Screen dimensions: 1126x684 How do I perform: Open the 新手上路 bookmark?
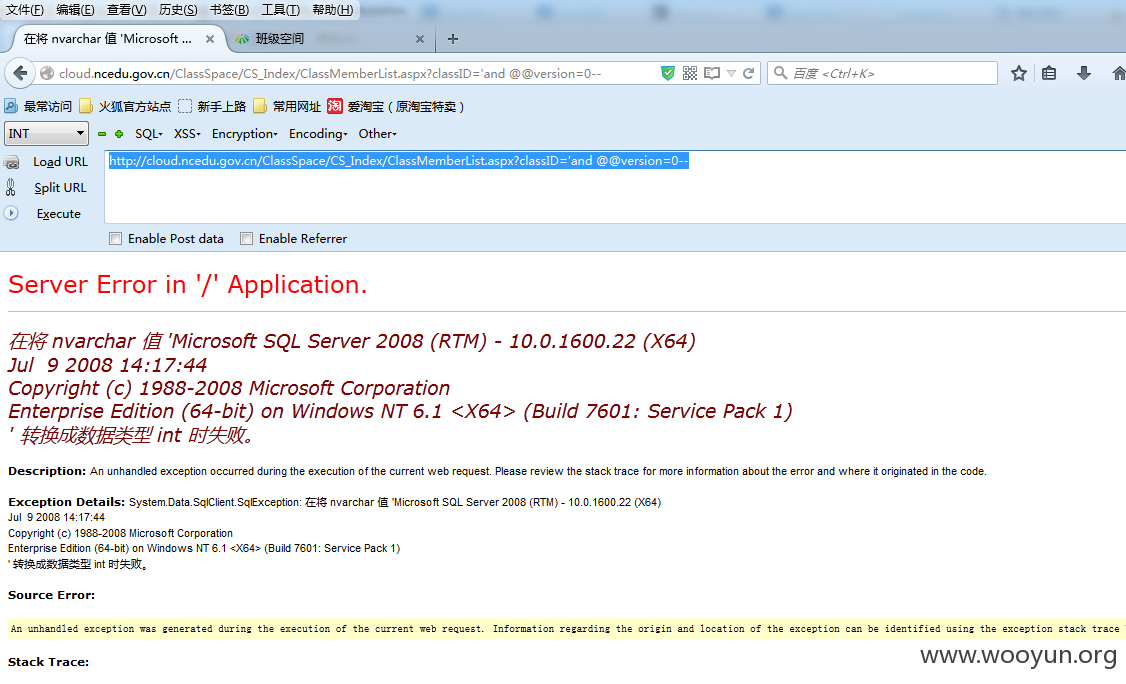click(213, 106)
